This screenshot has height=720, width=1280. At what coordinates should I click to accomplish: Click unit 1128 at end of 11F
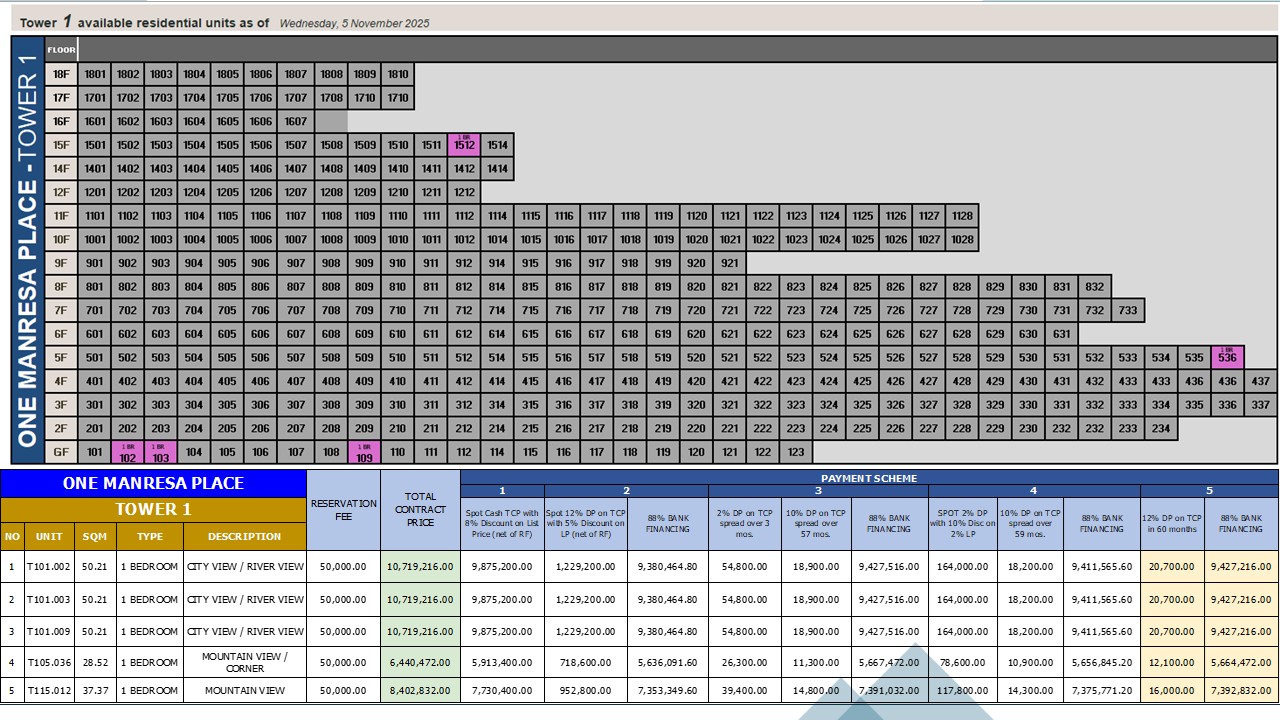[x=962, y=216]
